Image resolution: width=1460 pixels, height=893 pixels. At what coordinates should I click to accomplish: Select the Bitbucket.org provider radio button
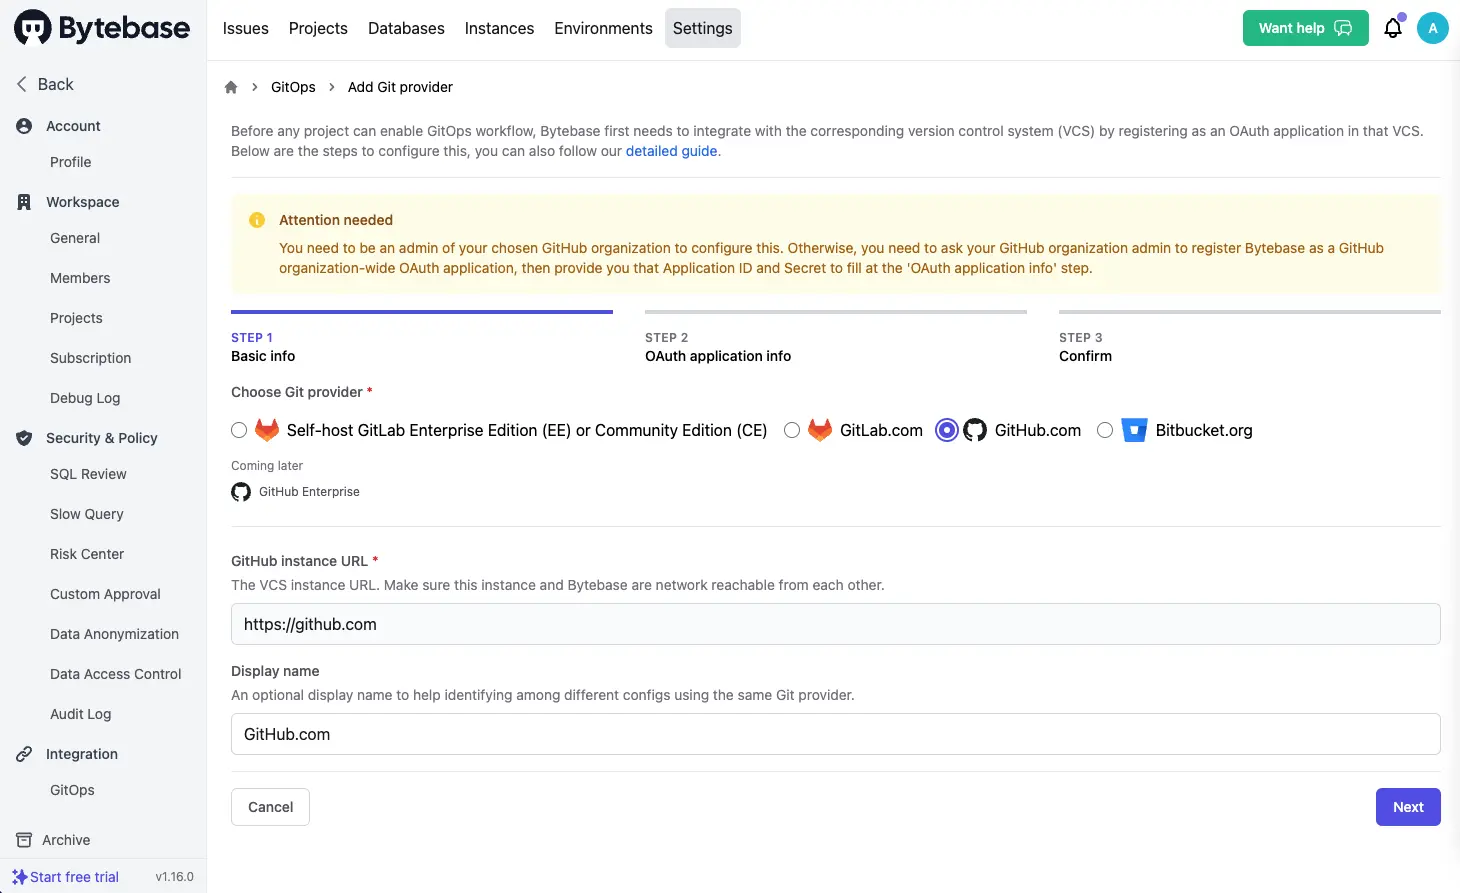pyautogui.click(x=1105, y=429)
